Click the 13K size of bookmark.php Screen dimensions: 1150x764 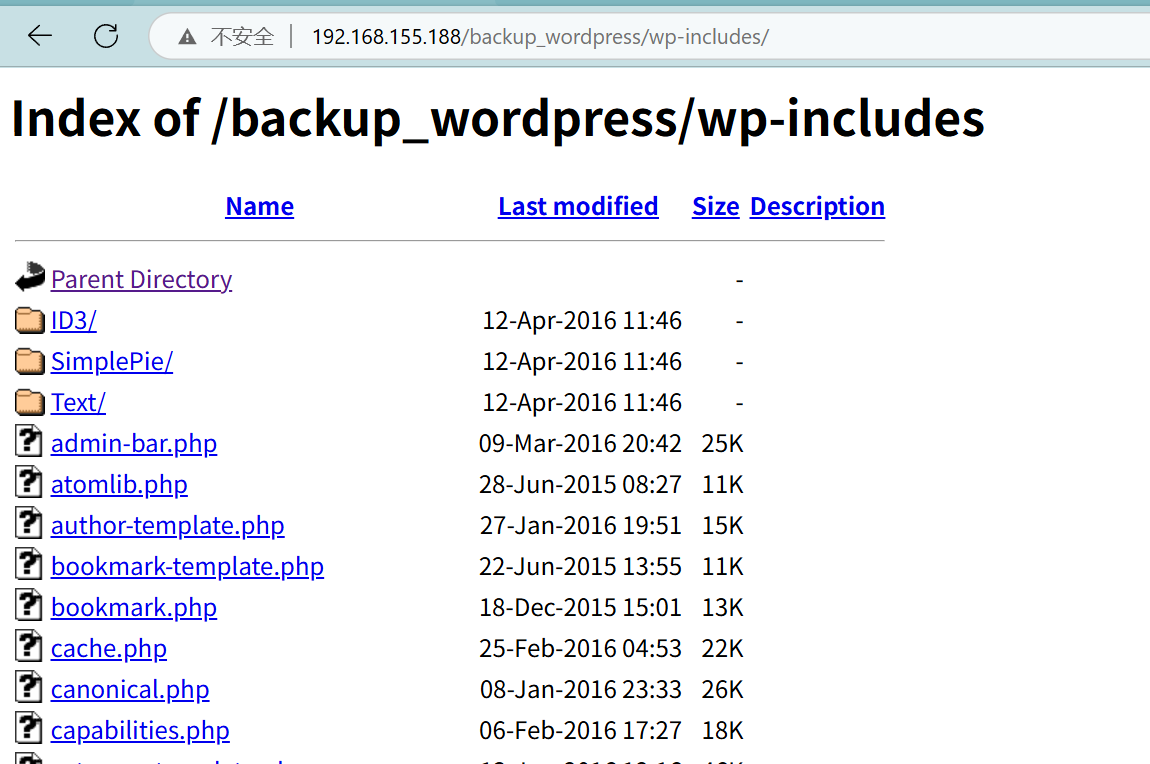(x=722, y=608)
